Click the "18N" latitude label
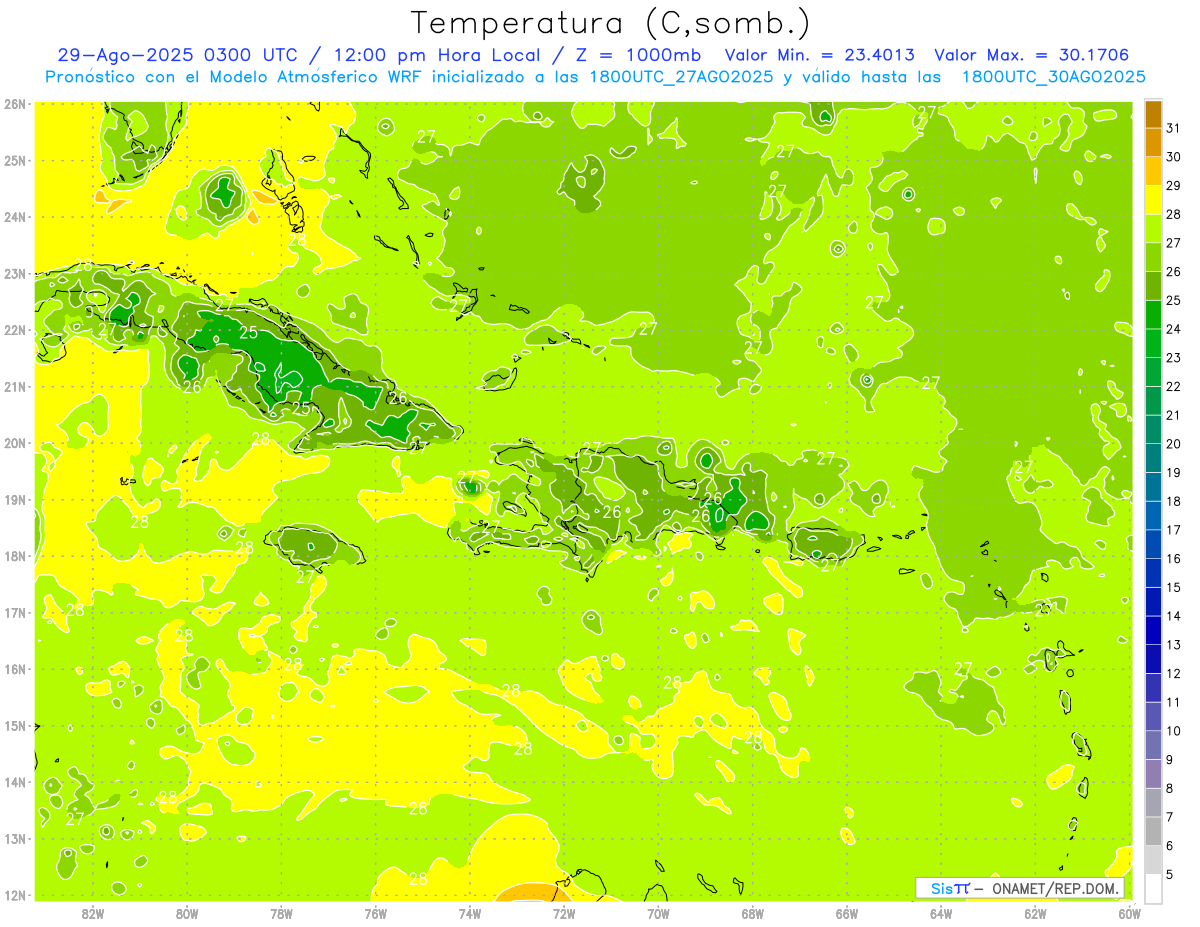 [x=14, y=556]
